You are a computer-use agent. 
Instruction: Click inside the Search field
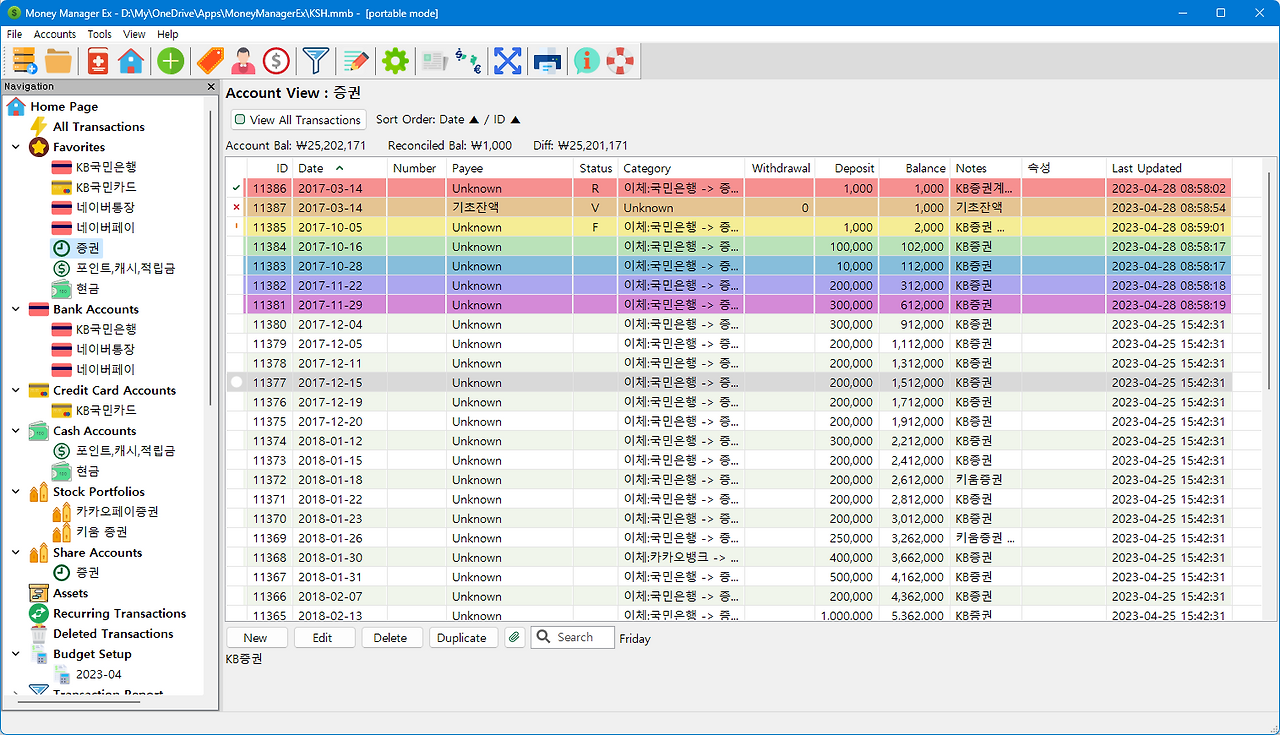[x=580, y=637]
